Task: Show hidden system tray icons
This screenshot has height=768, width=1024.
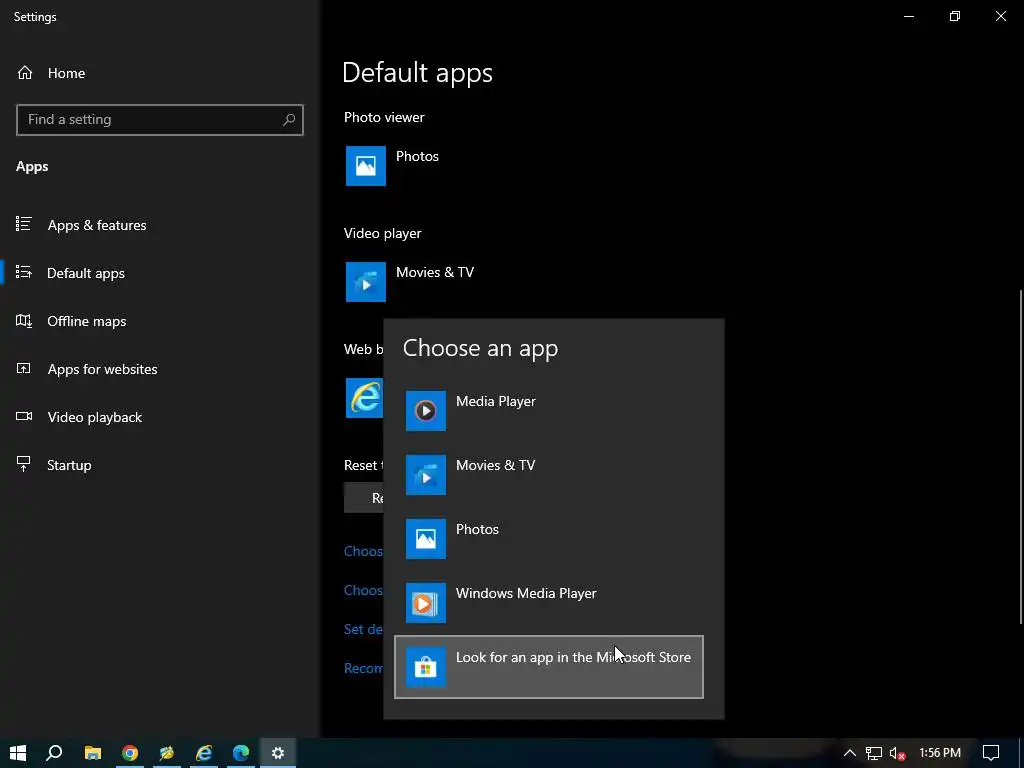Action: point(849,753)
